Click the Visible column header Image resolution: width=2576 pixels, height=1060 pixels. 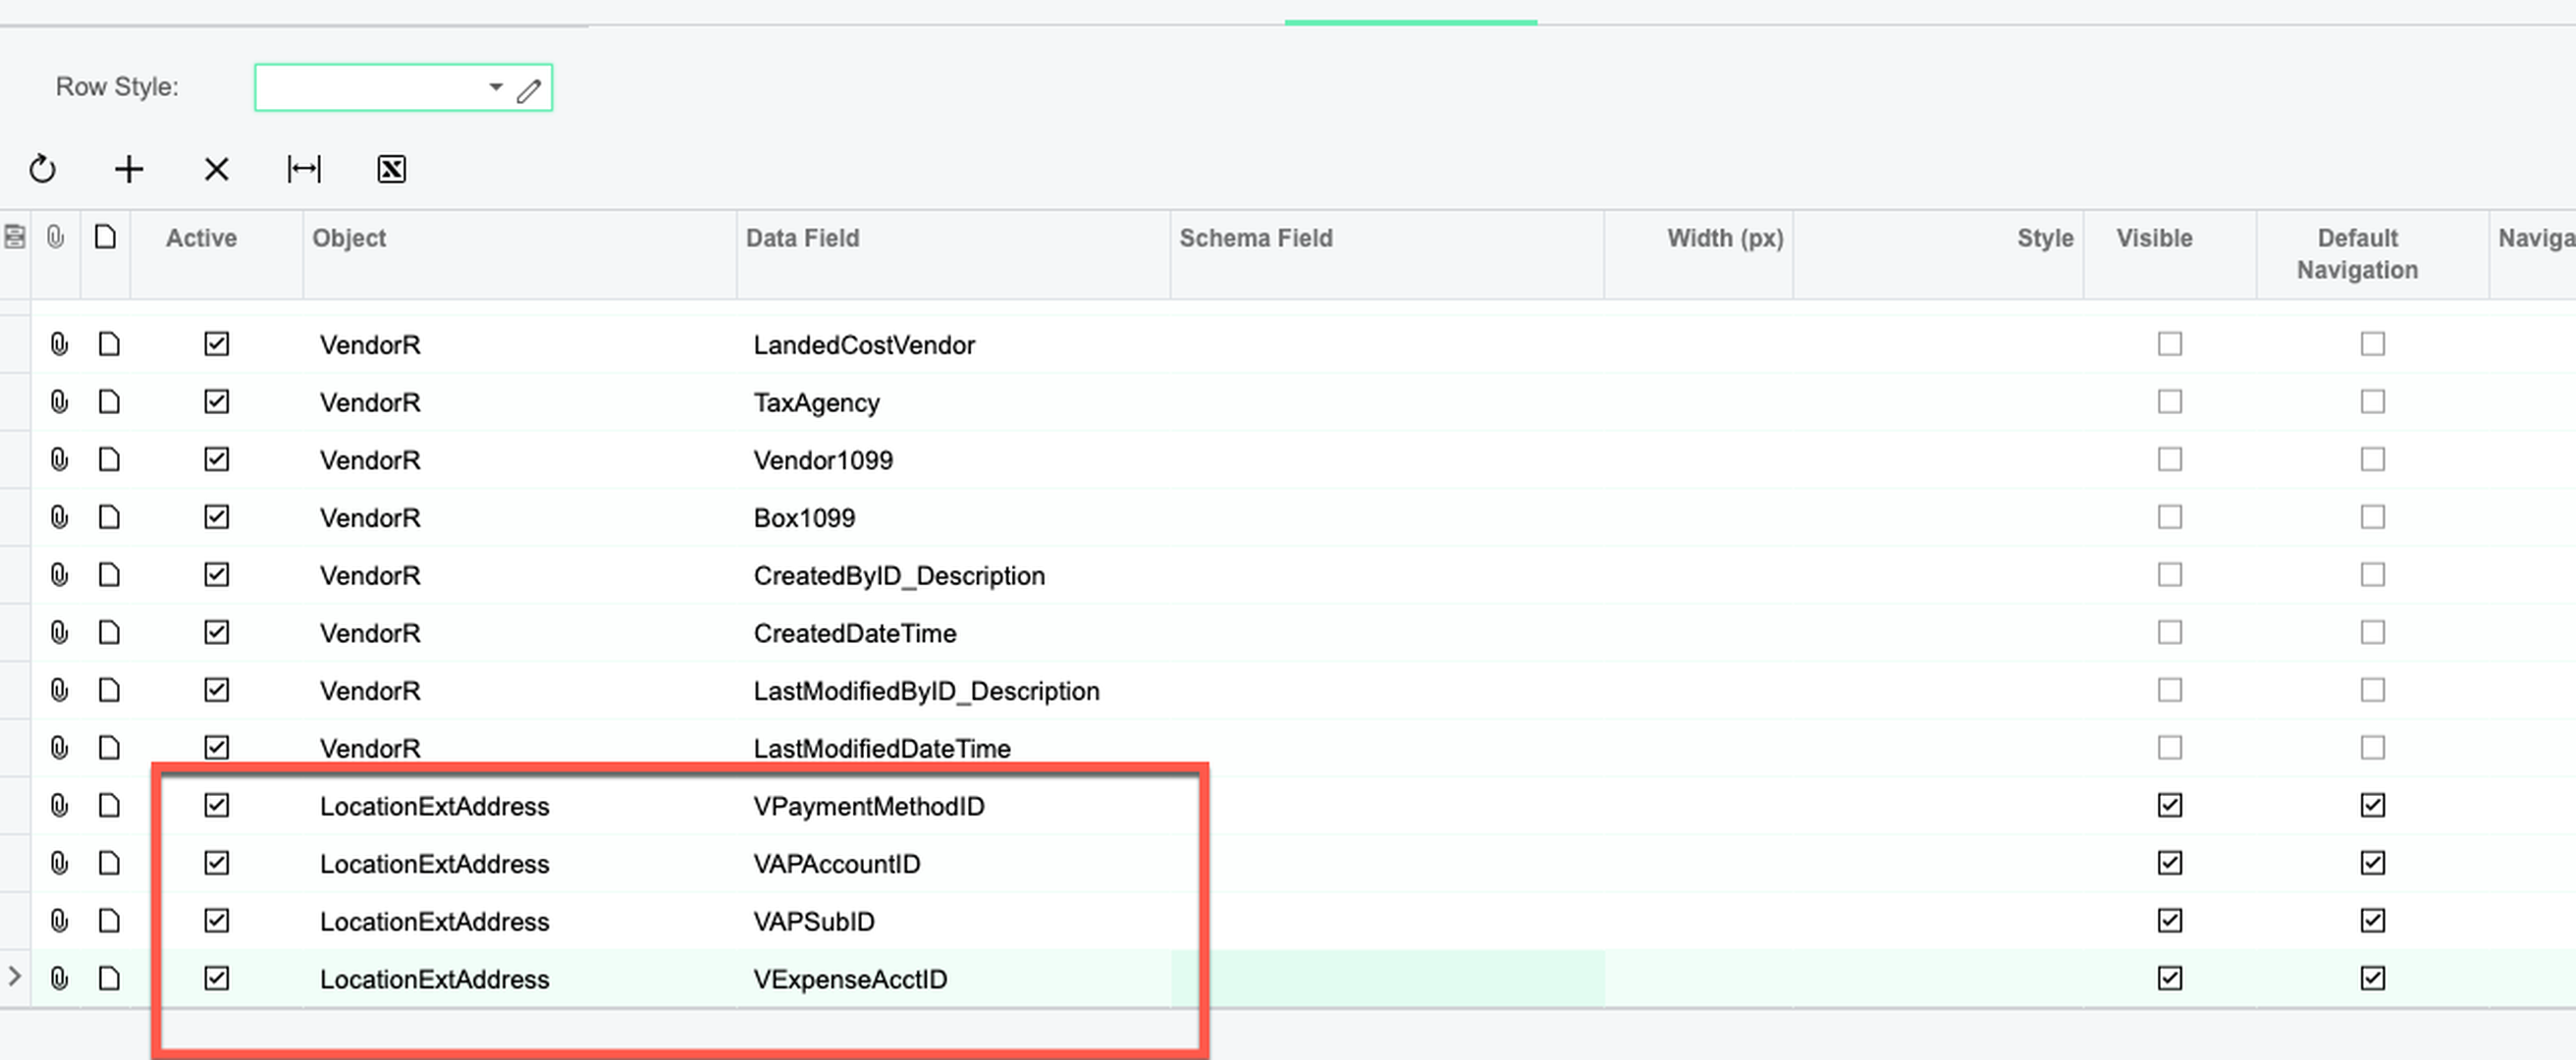coord(2154,238)
